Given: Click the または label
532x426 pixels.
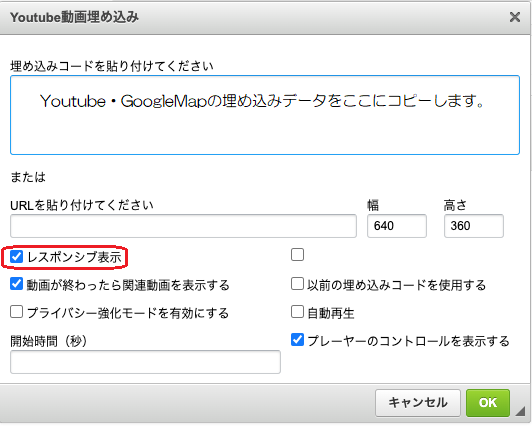Looking at the screenshot, I should coord(28,177).
